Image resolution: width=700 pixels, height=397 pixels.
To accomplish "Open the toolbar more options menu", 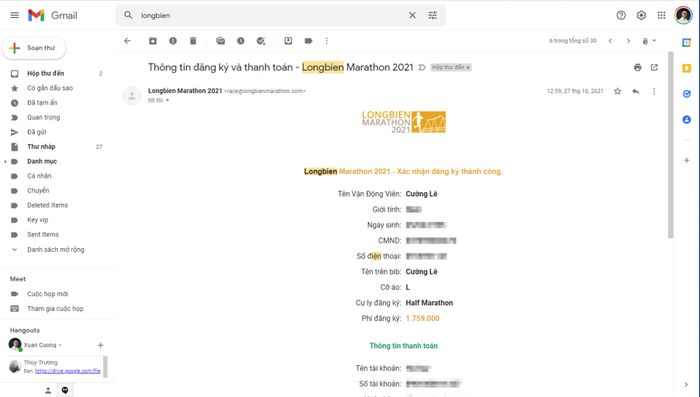I will click(327, 41).
